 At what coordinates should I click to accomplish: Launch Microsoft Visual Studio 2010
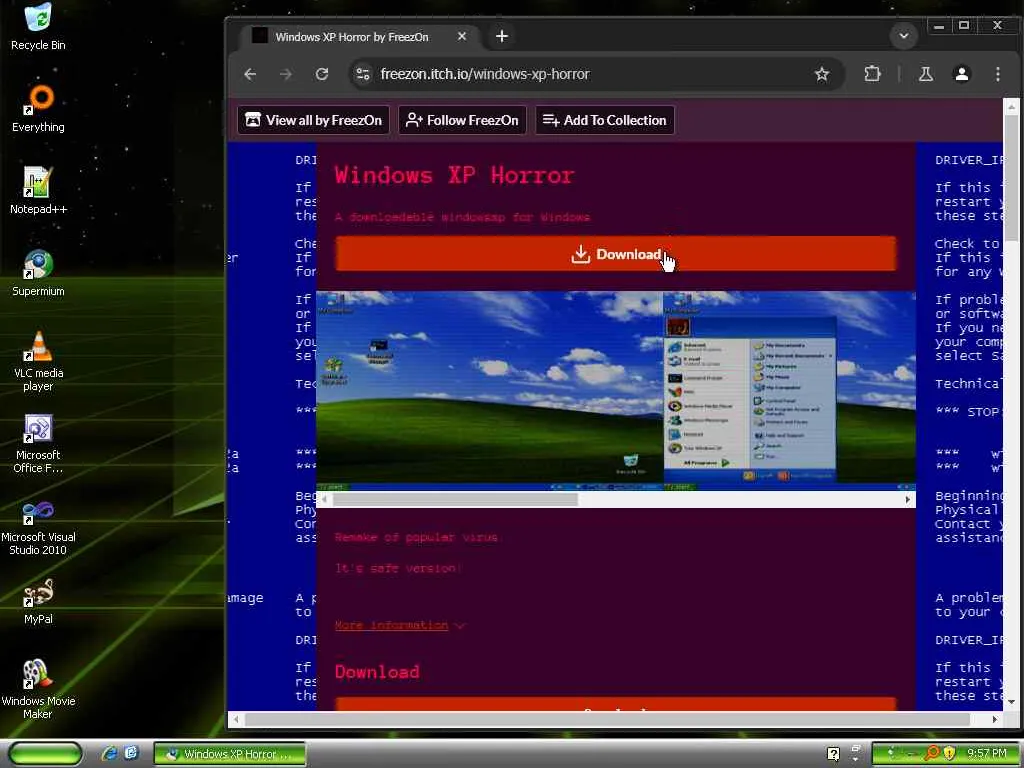[38, 526]
